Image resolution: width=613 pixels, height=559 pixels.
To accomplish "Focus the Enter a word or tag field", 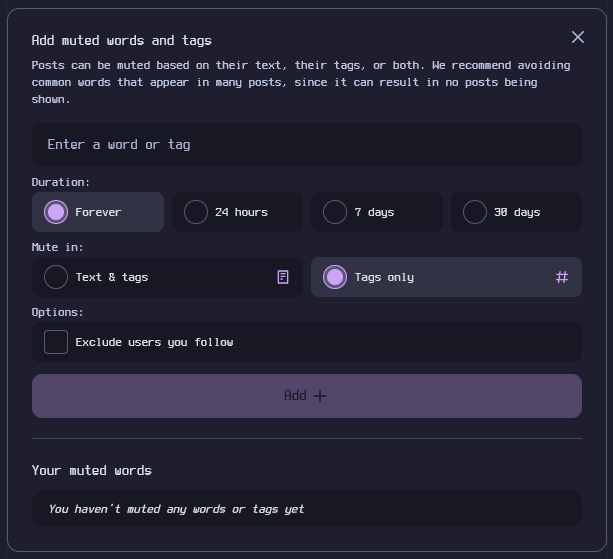I will [306, 145].
